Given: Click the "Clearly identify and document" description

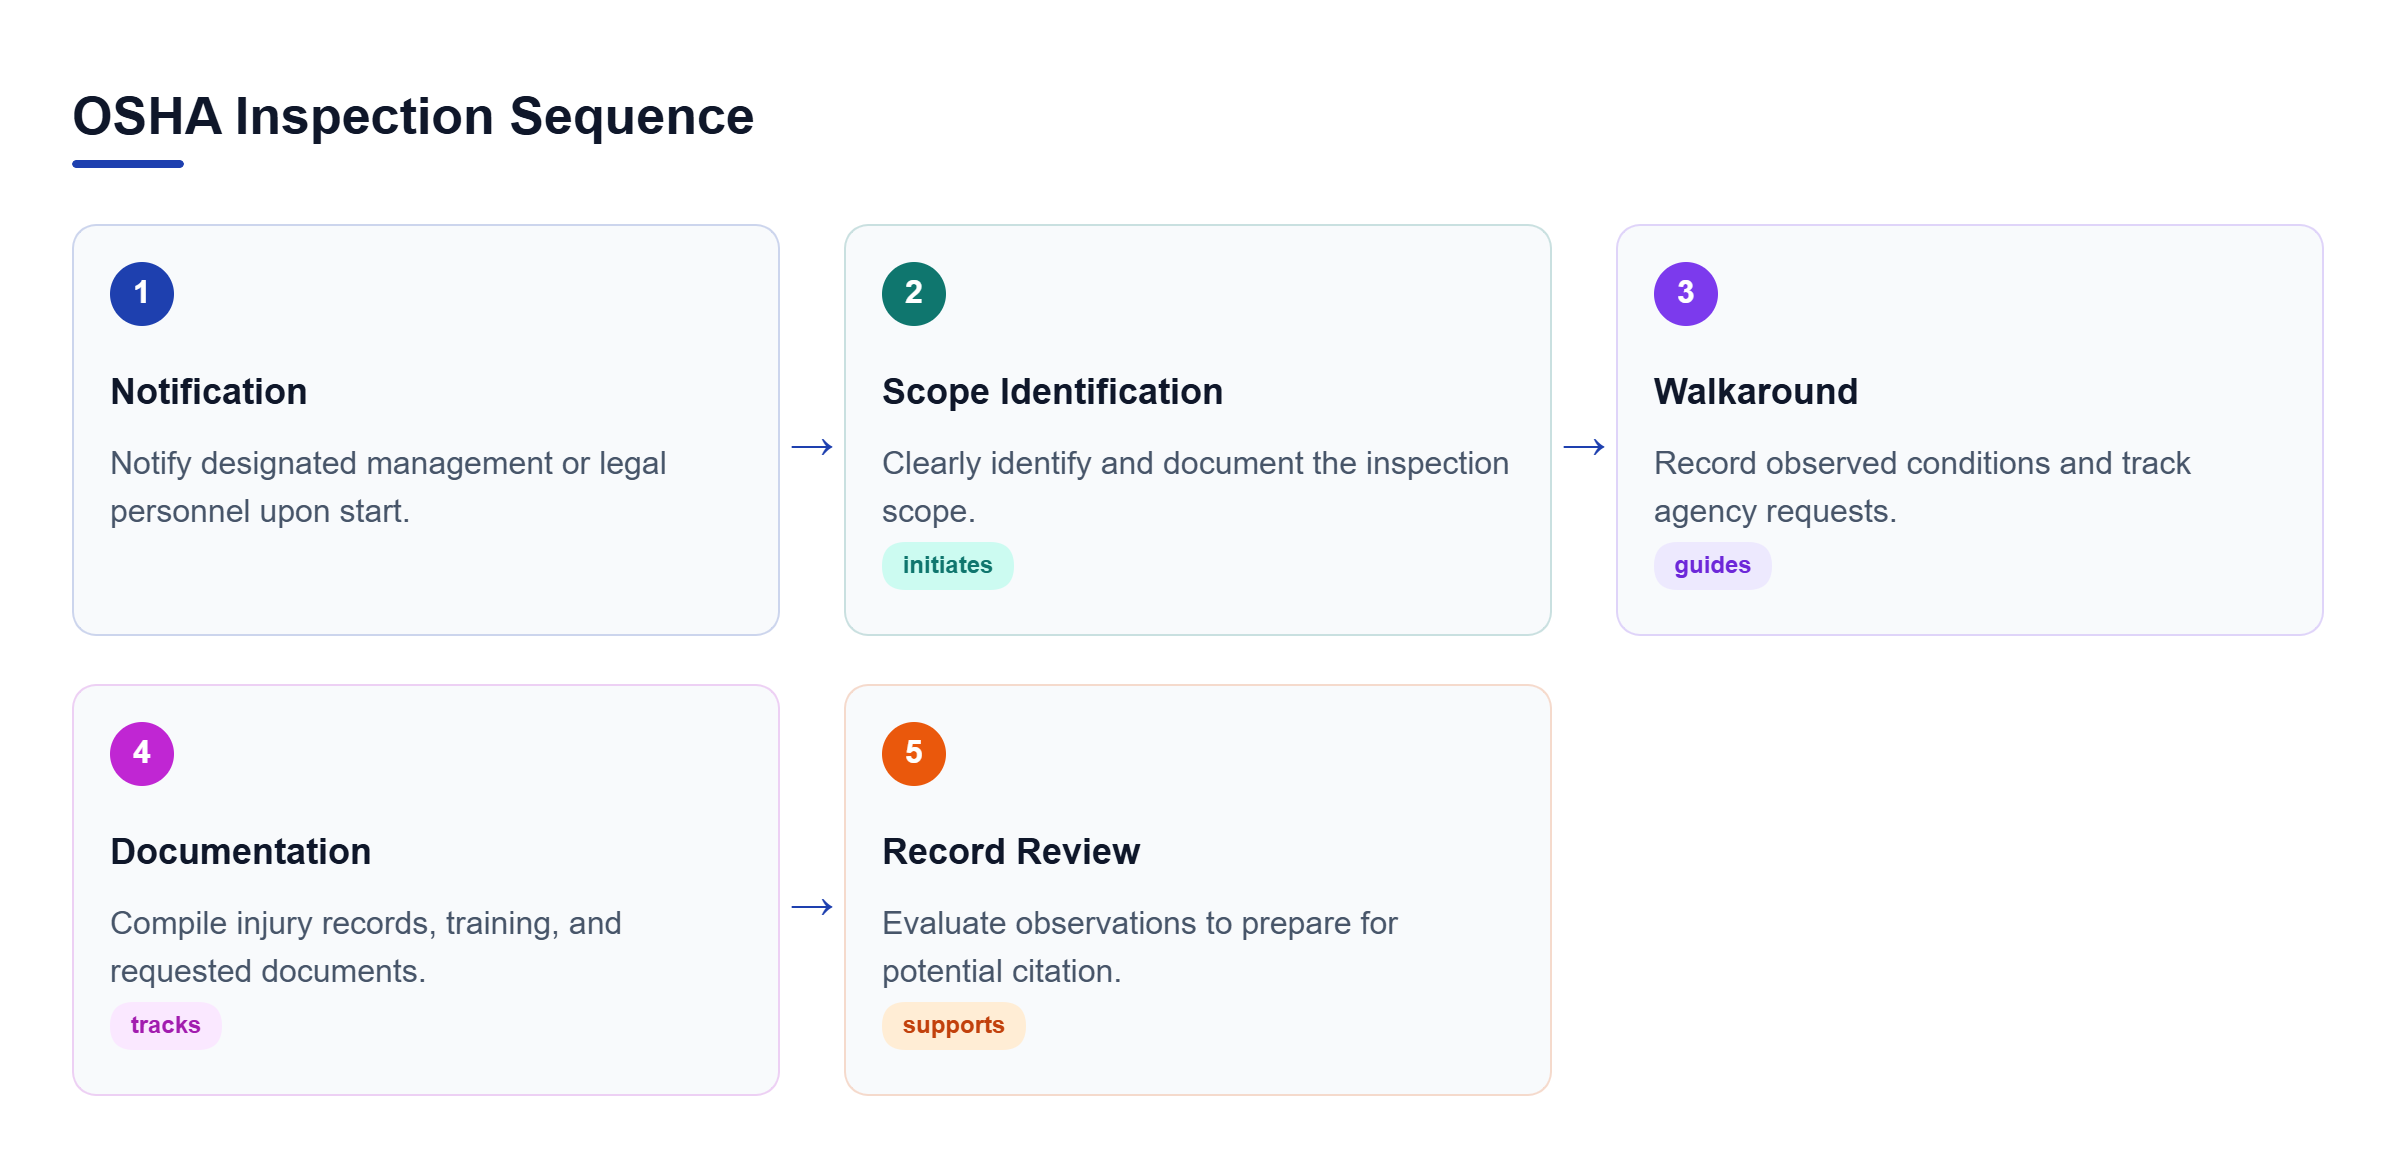Looking at the screenshot, I should point(1196,487).
